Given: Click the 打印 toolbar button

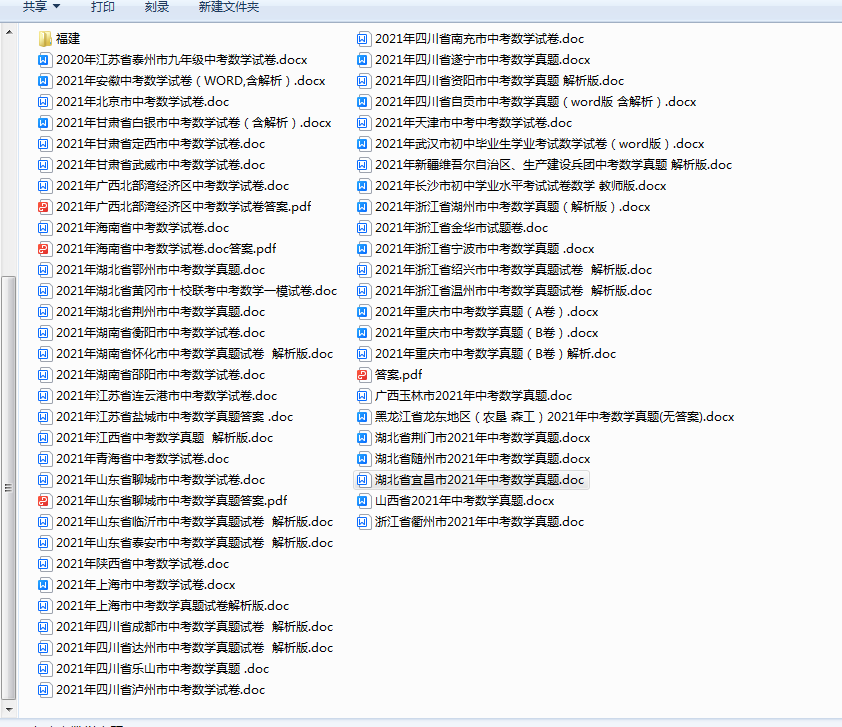Looking at the screenshot, I should click(x=103, y=7).
